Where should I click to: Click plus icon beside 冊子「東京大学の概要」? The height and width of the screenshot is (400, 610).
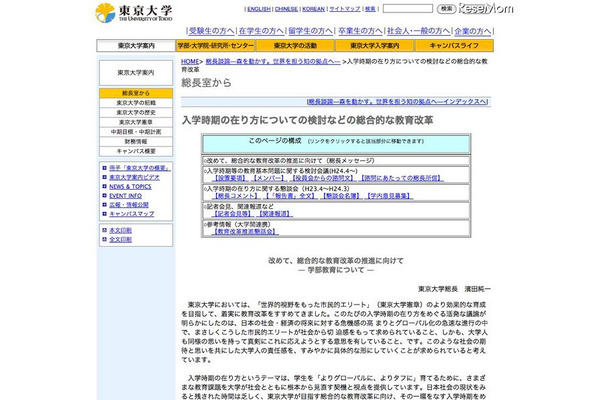[x=104, y=168]
